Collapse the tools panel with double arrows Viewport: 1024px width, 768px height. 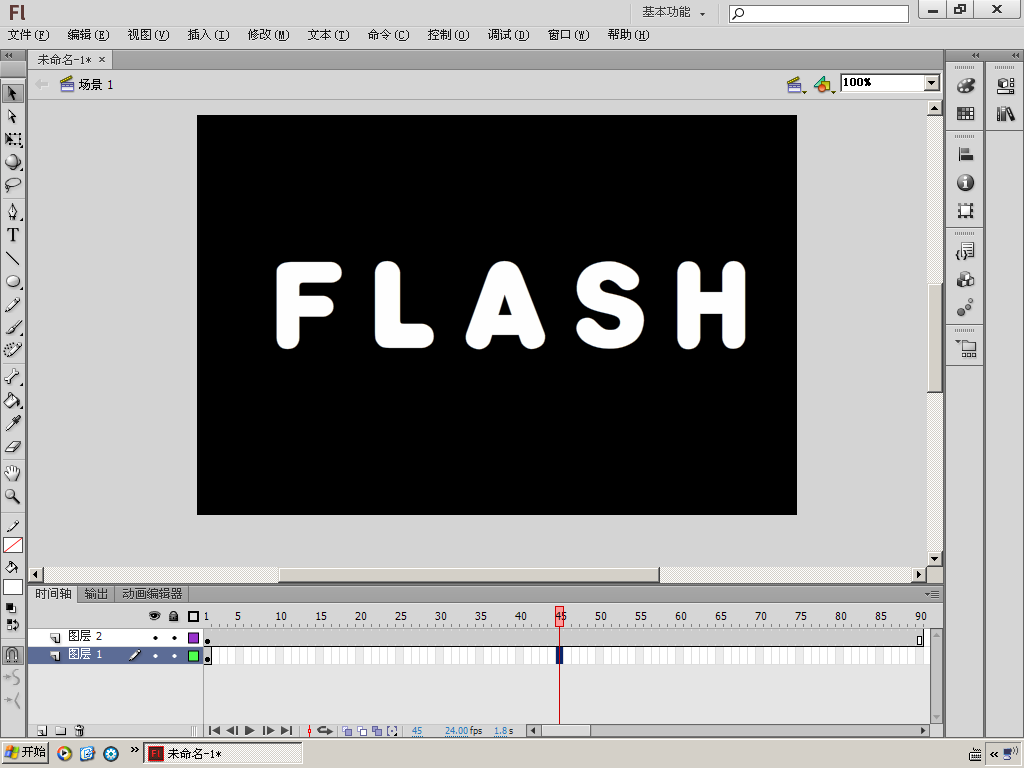9,56
